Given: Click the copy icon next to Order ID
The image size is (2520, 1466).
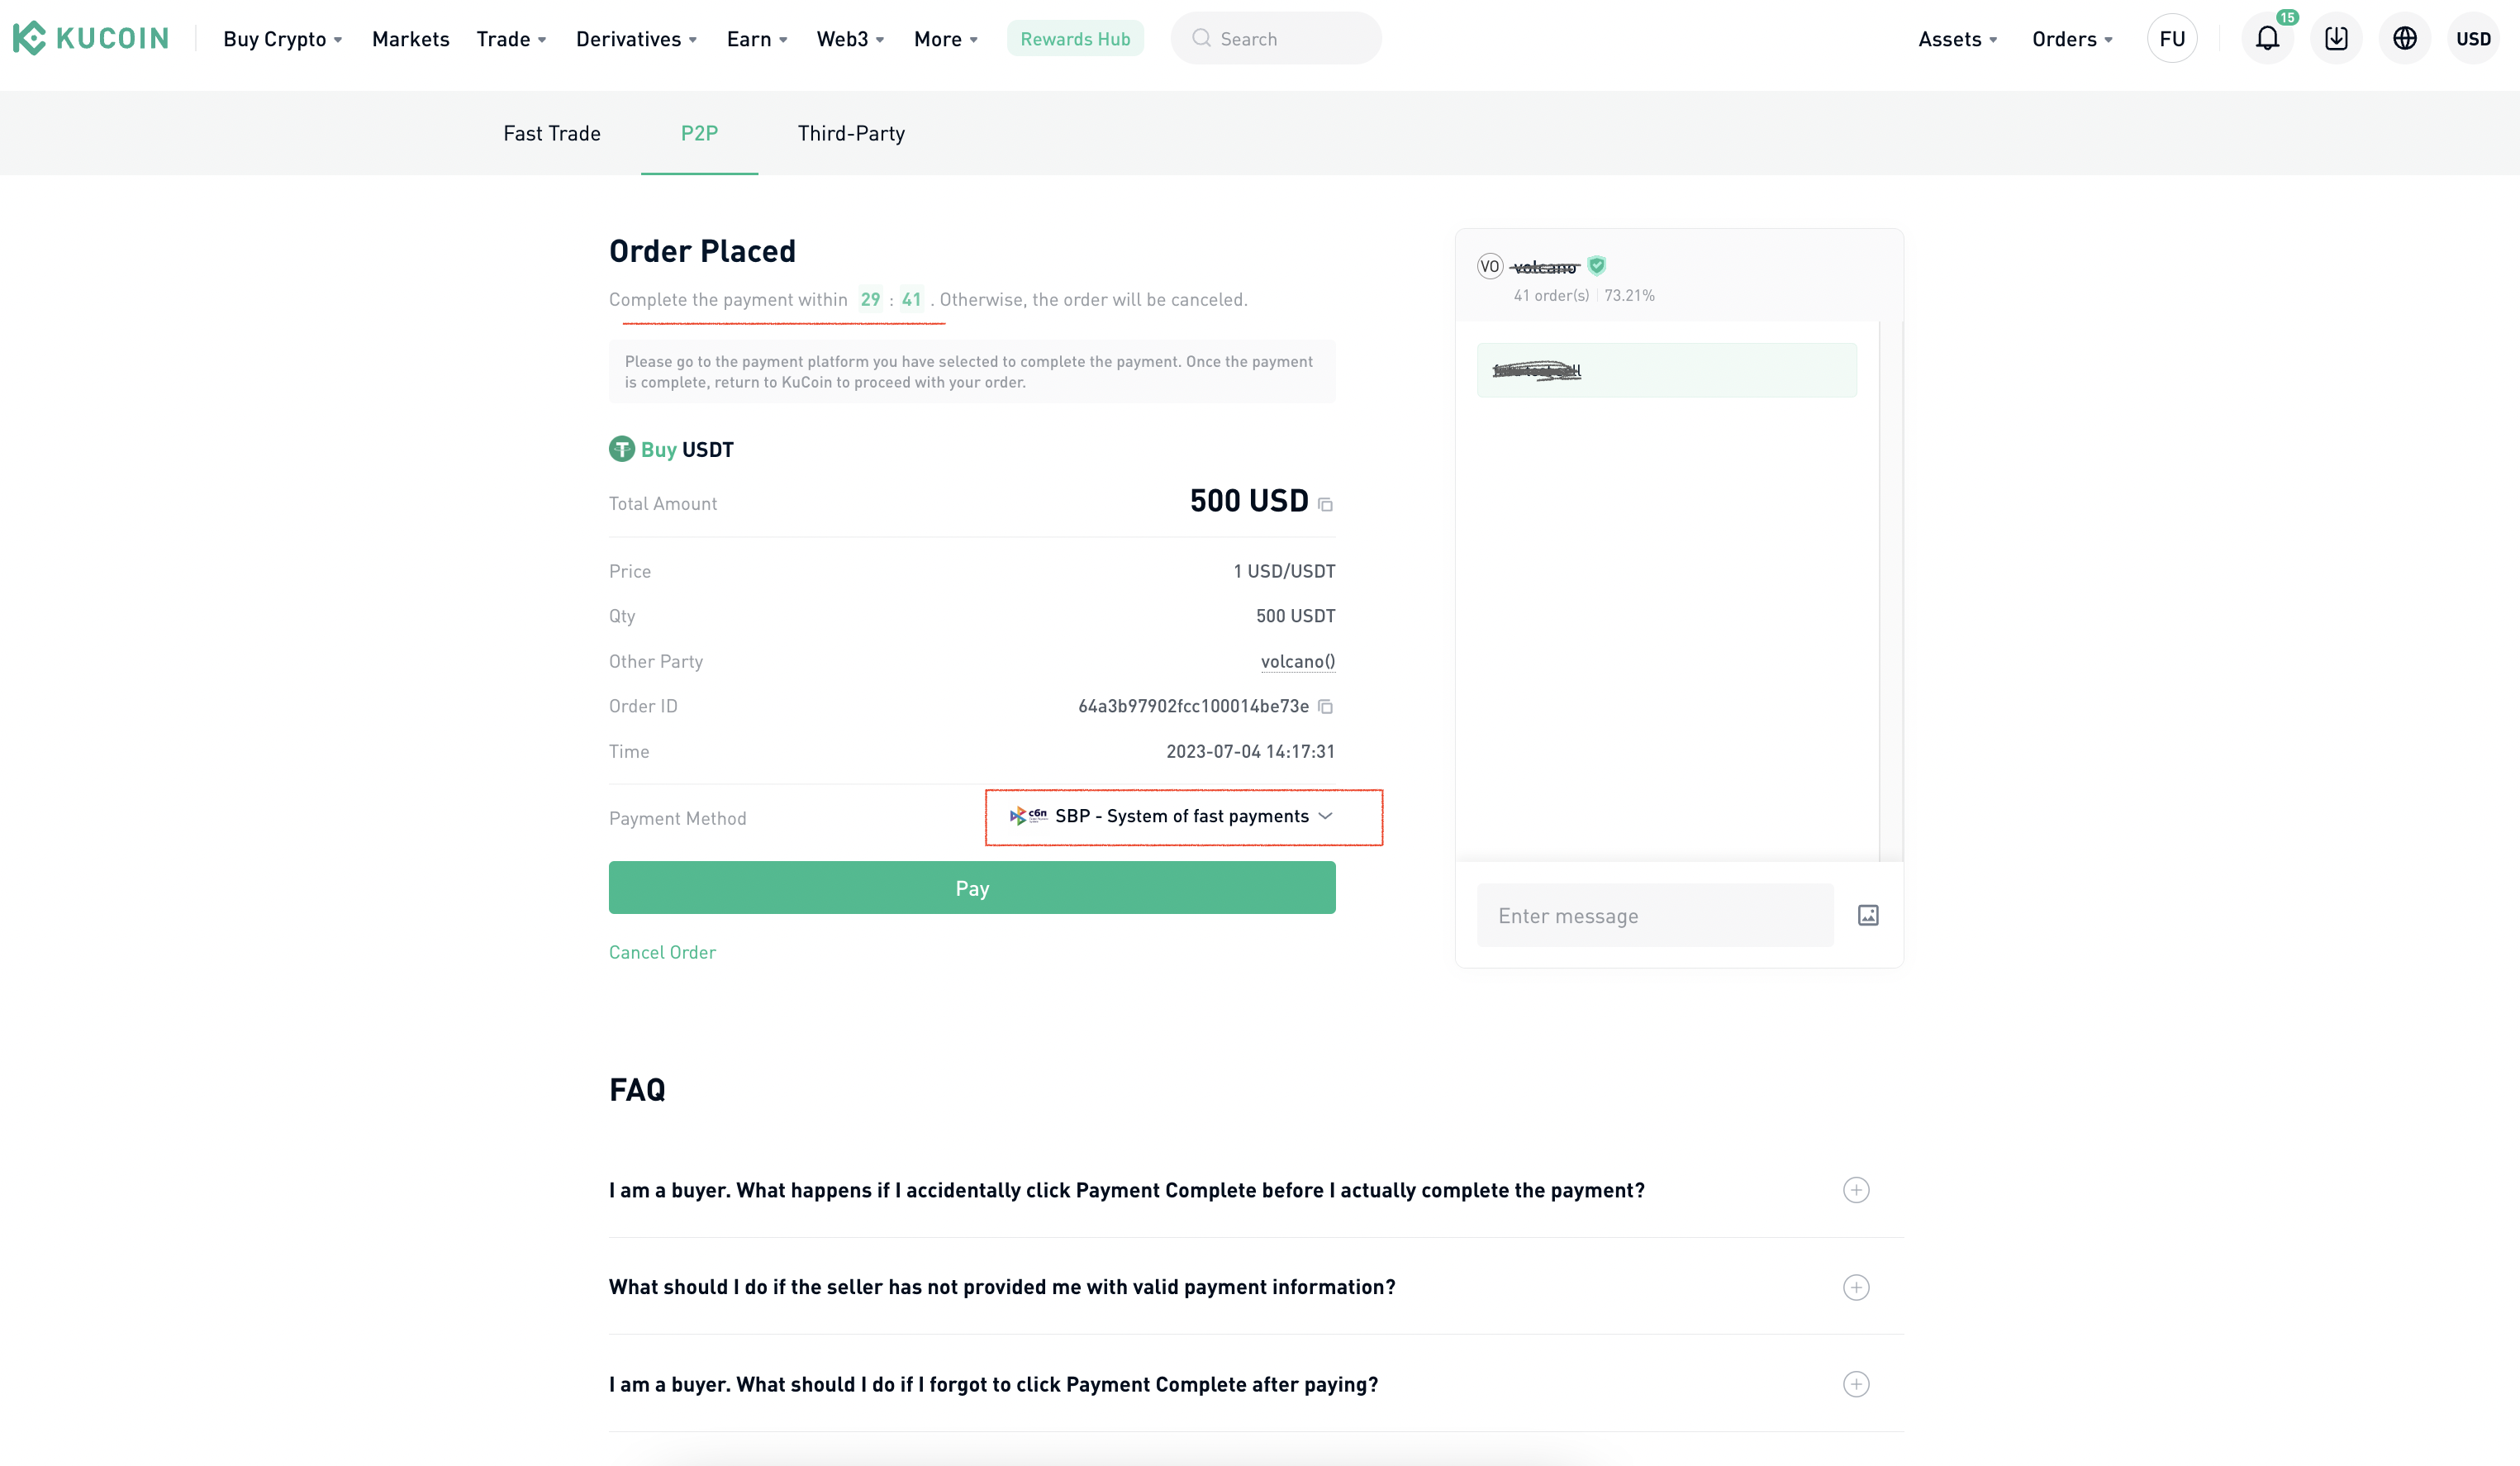Looking at the screenshot, I should tap(1327, 705).
